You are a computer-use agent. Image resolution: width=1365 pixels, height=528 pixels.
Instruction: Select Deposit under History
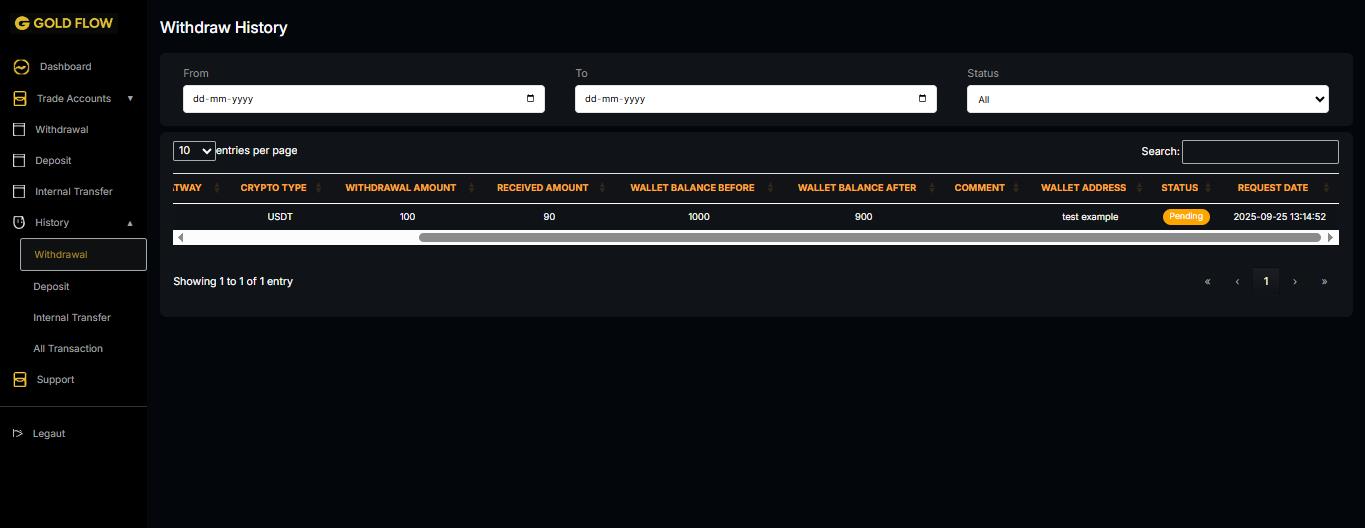coord(51,286)
